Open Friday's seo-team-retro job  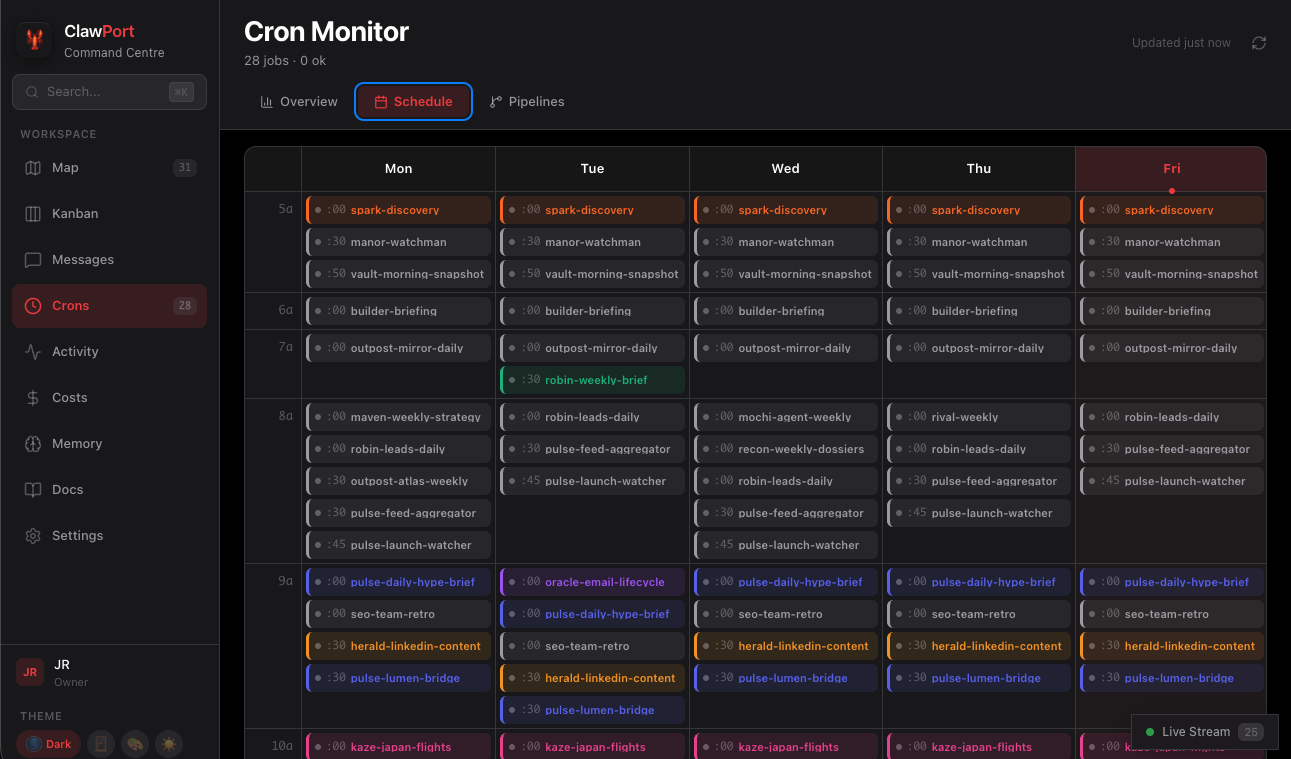click(1172, 614)
